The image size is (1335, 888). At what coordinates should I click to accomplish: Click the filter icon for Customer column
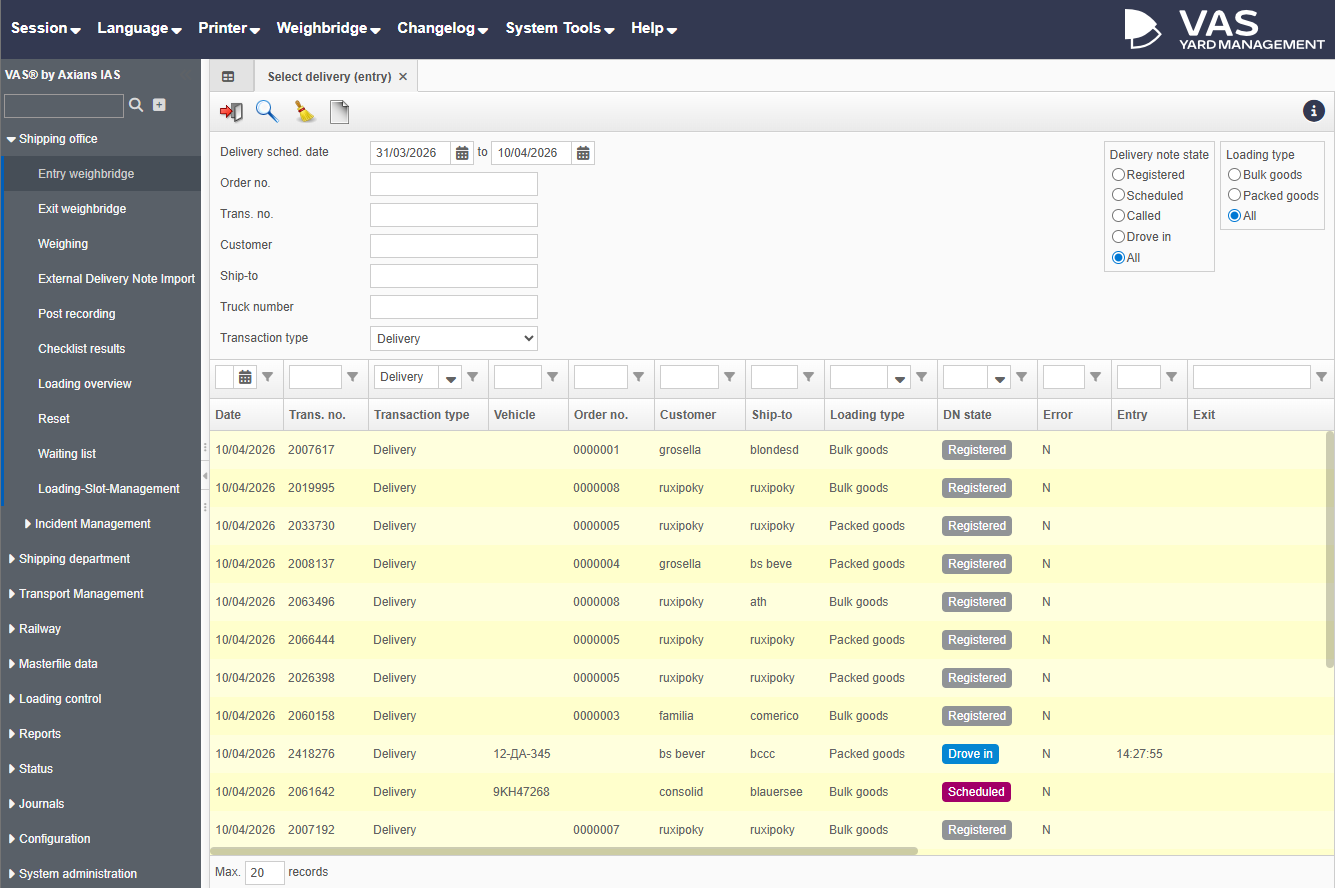coord(730,377)
